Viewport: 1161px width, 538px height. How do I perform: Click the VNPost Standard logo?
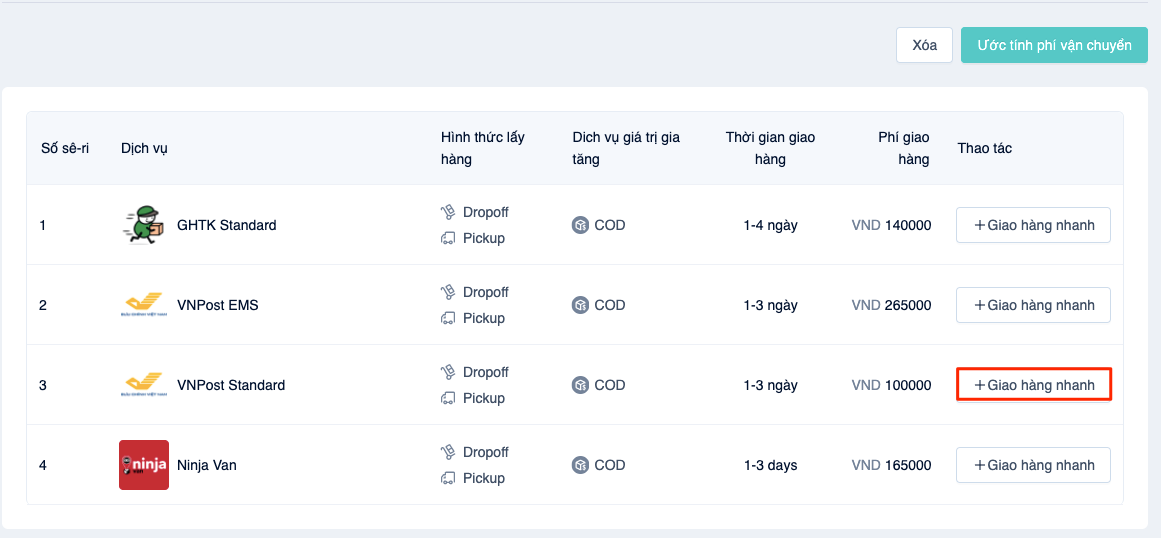click(x=144, y=385)
